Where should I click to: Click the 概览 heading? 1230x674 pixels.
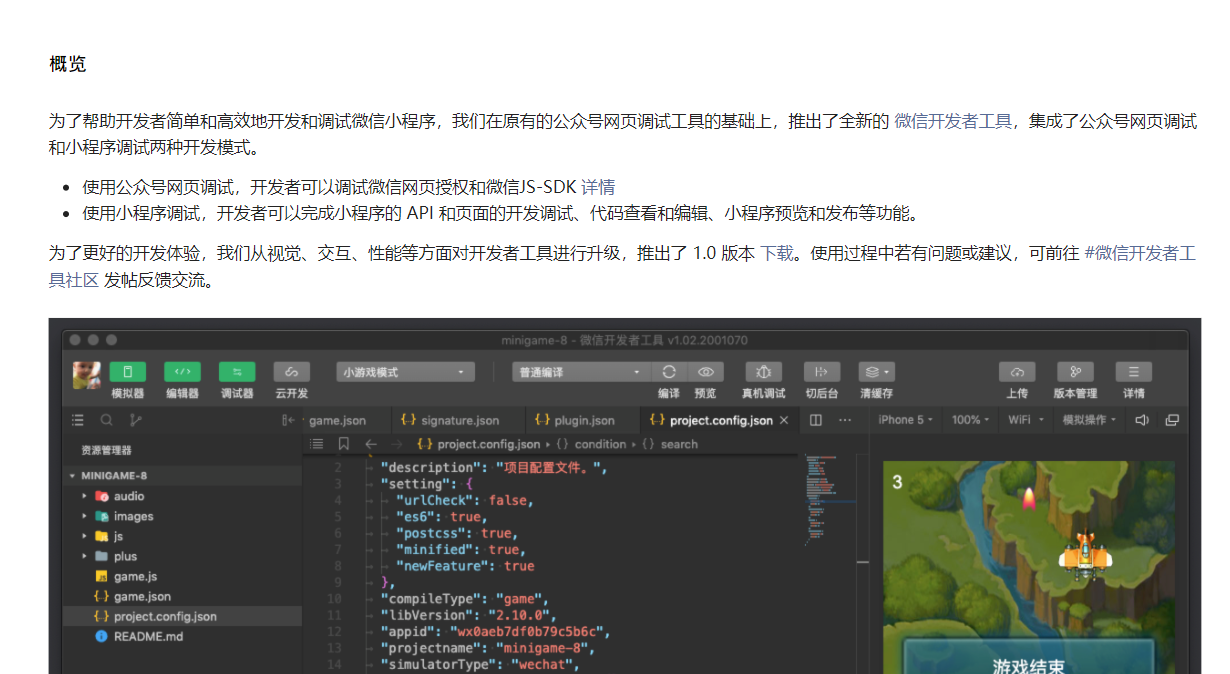pyautogui.click(x=68, y=65)
